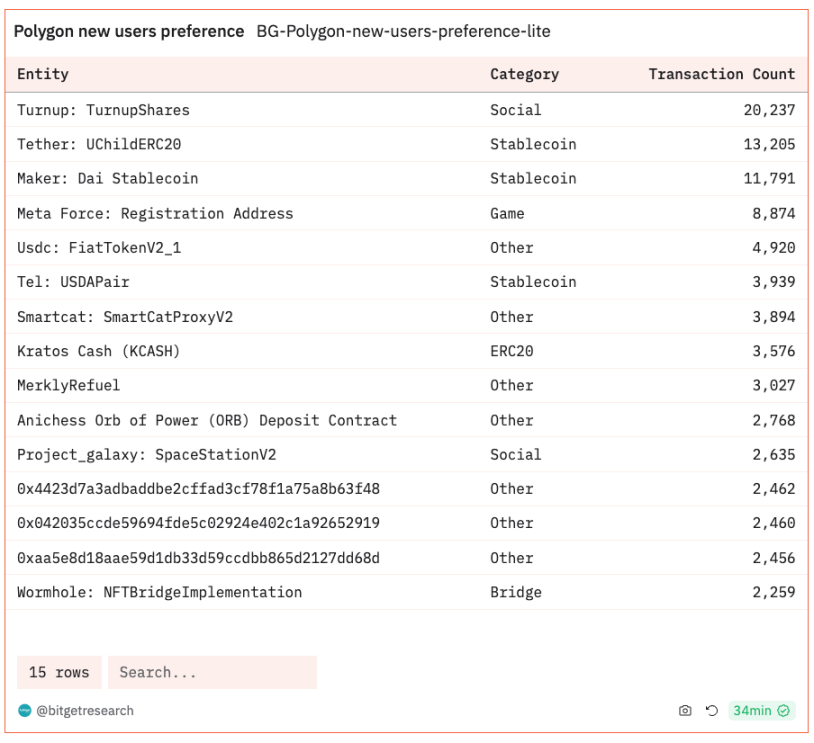
Task: Click the 34min freshness badge
Action: click(751, 711)
